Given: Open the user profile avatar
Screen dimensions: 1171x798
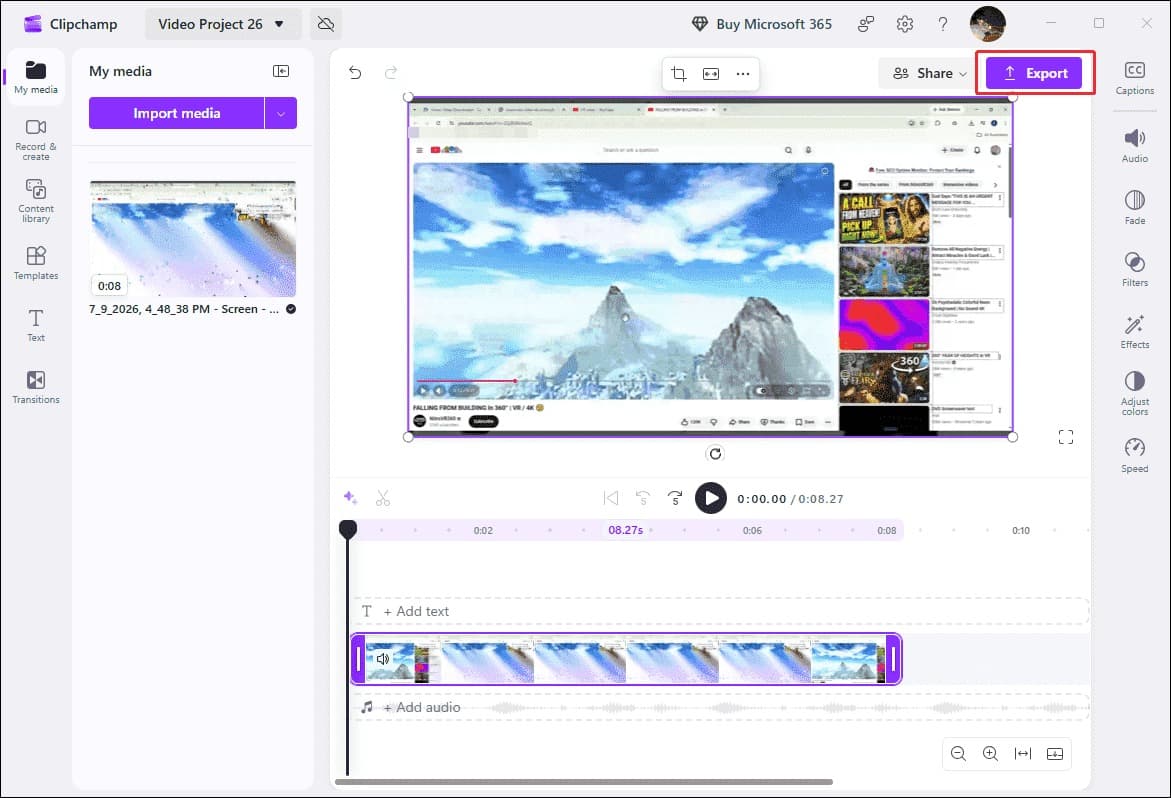Looking at the screenshot, I should coord(987,24).
